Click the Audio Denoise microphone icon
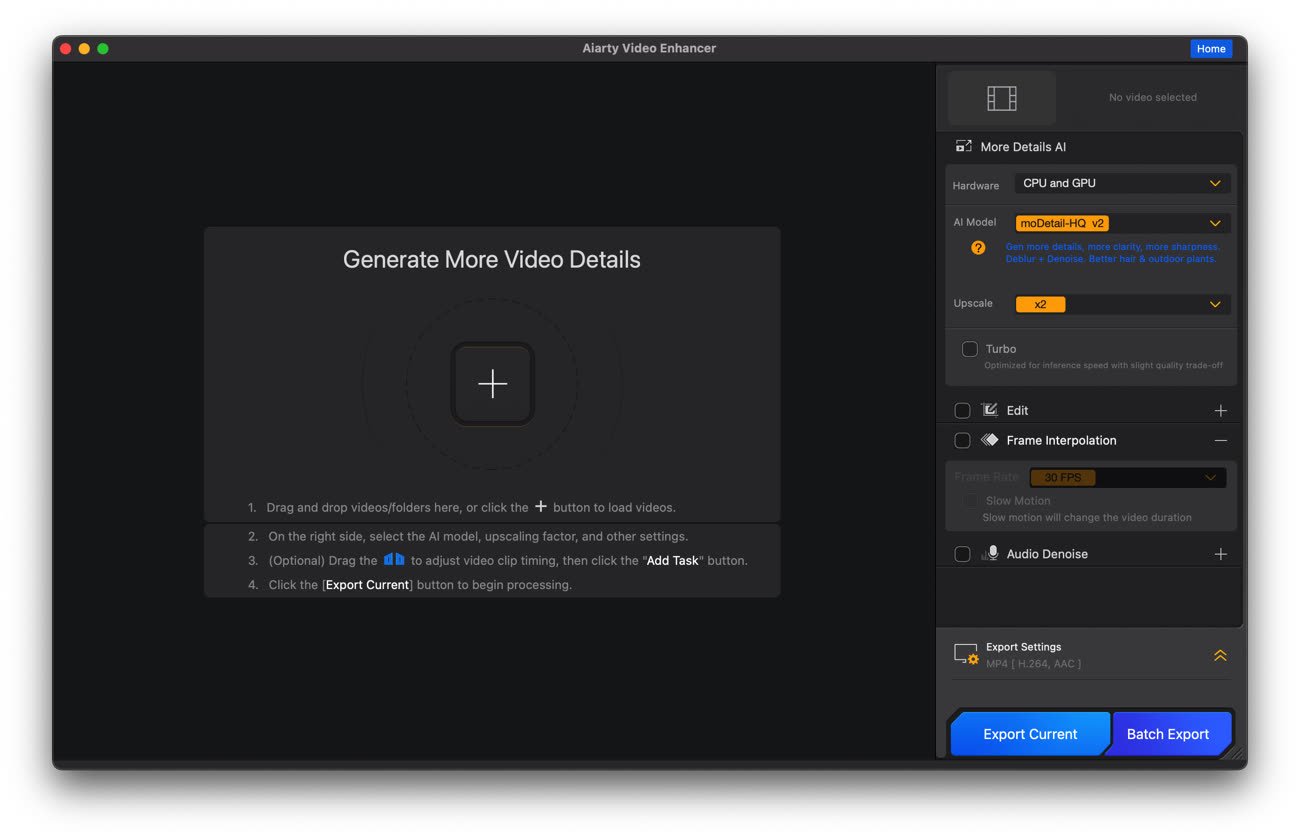This screenshot has height=839, width=1300. tap(990, 553)
